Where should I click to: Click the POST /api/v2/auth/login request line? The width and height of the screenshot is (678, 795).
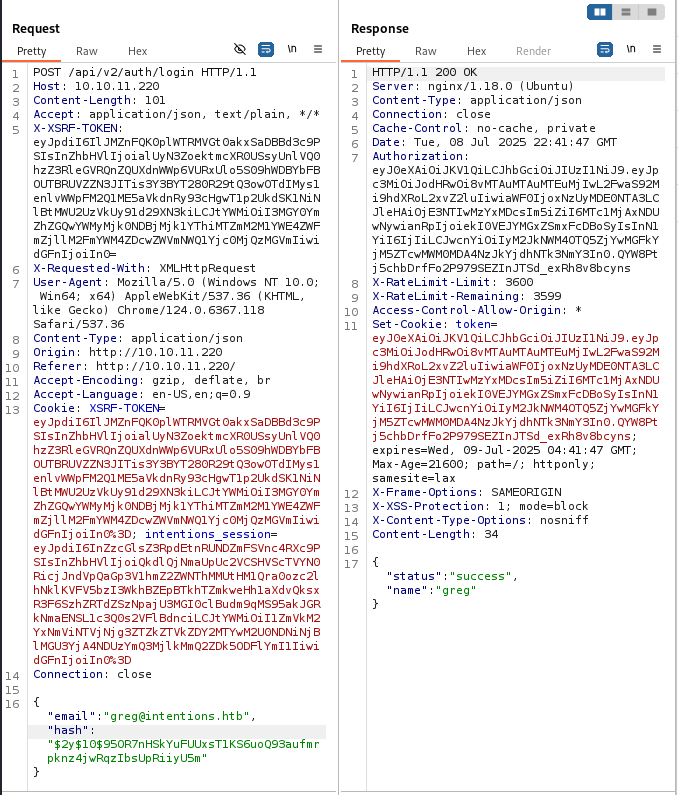click(x=145, y=73)
